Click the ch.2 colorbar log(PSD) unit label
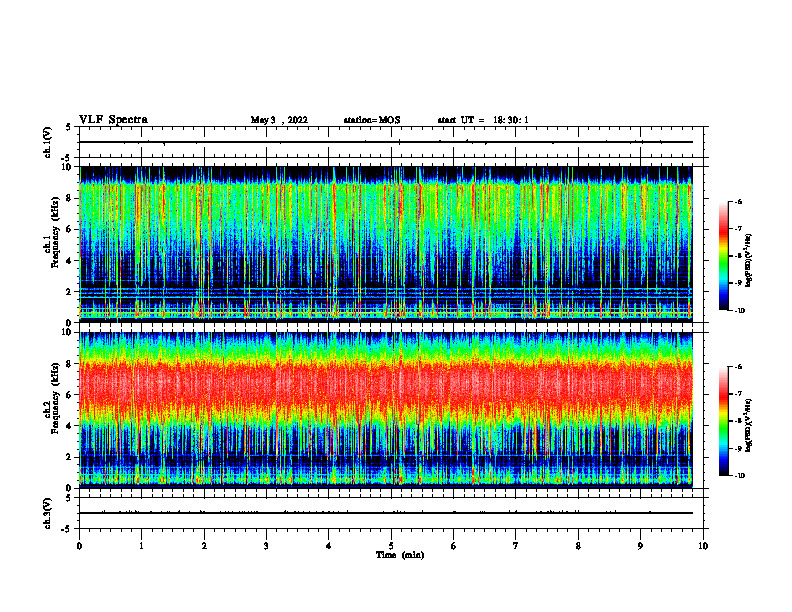792x612 pixels. coord(749,426)
